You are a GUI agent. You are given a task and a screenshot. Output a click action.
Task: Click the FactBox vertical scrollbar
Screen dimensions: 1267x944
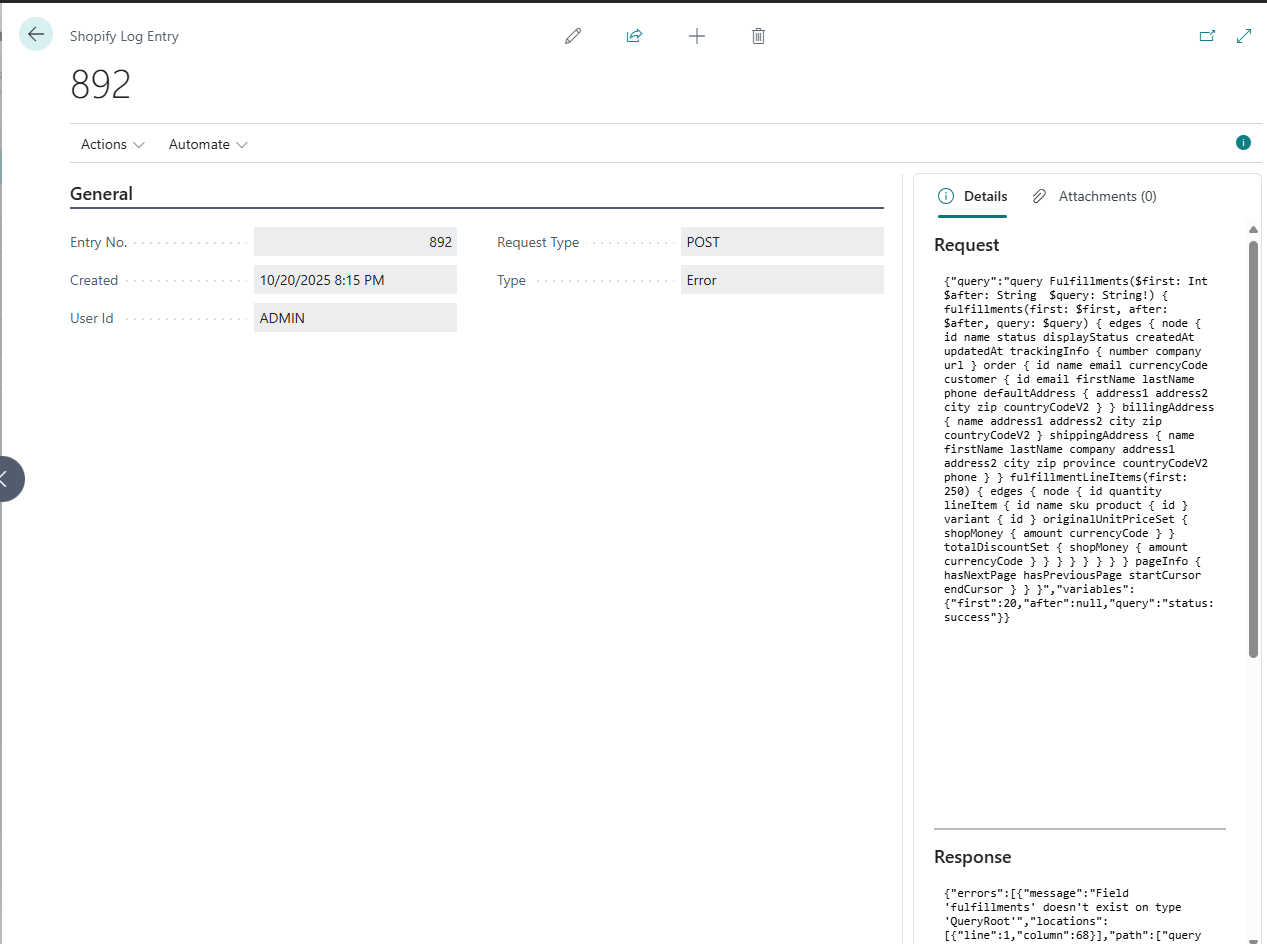point(1253,450)
